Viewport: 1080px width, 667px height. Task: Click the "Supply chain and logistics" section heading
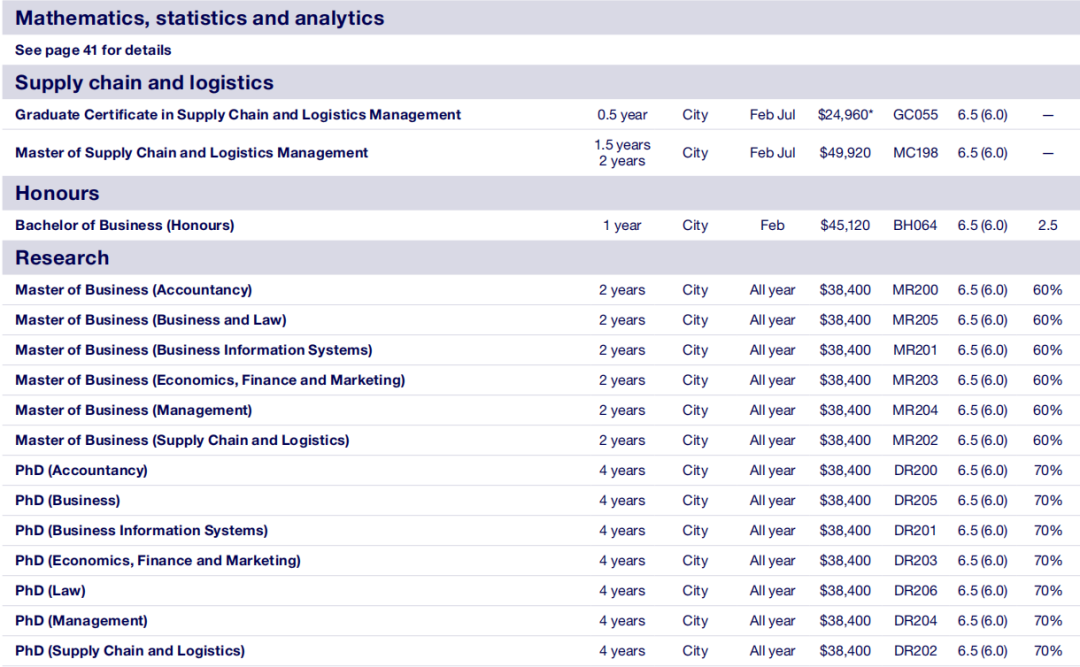coord(145,83)
